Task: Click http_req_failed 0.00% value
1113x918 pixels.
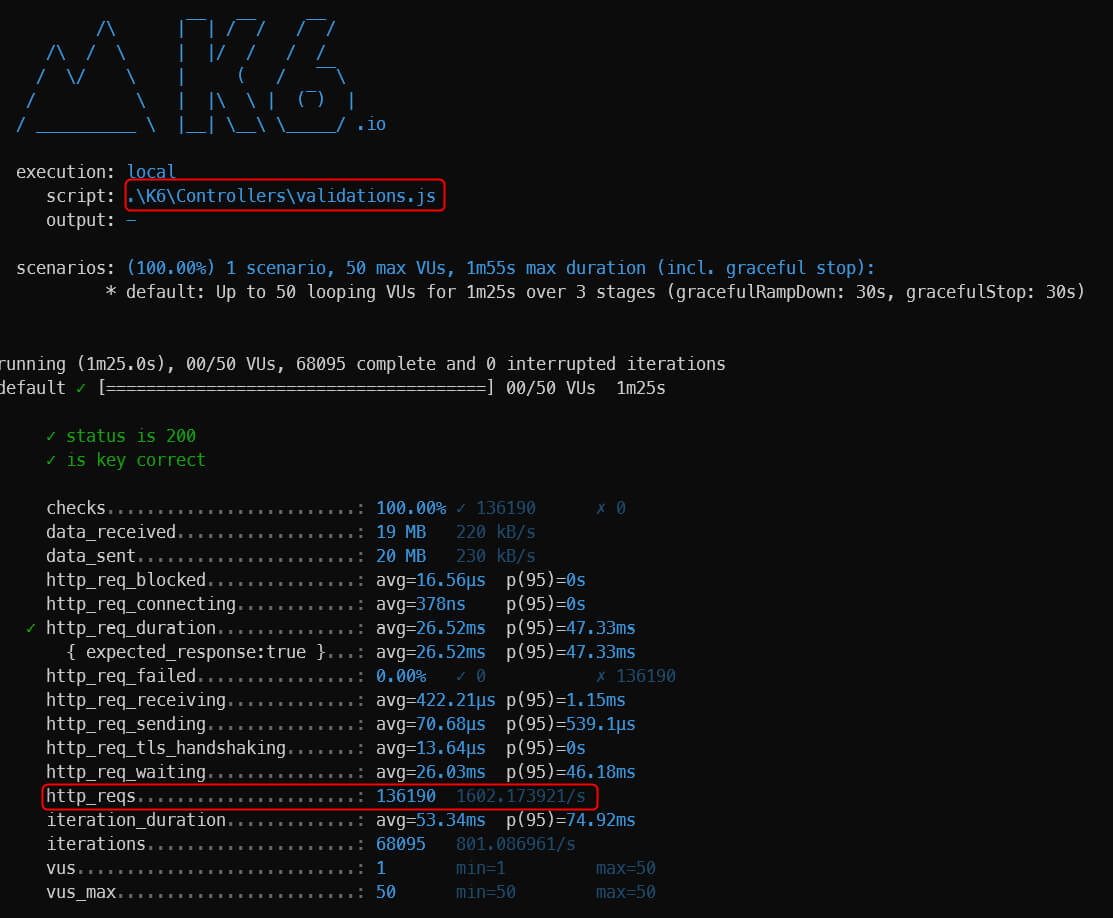Action: coord(401,676)
